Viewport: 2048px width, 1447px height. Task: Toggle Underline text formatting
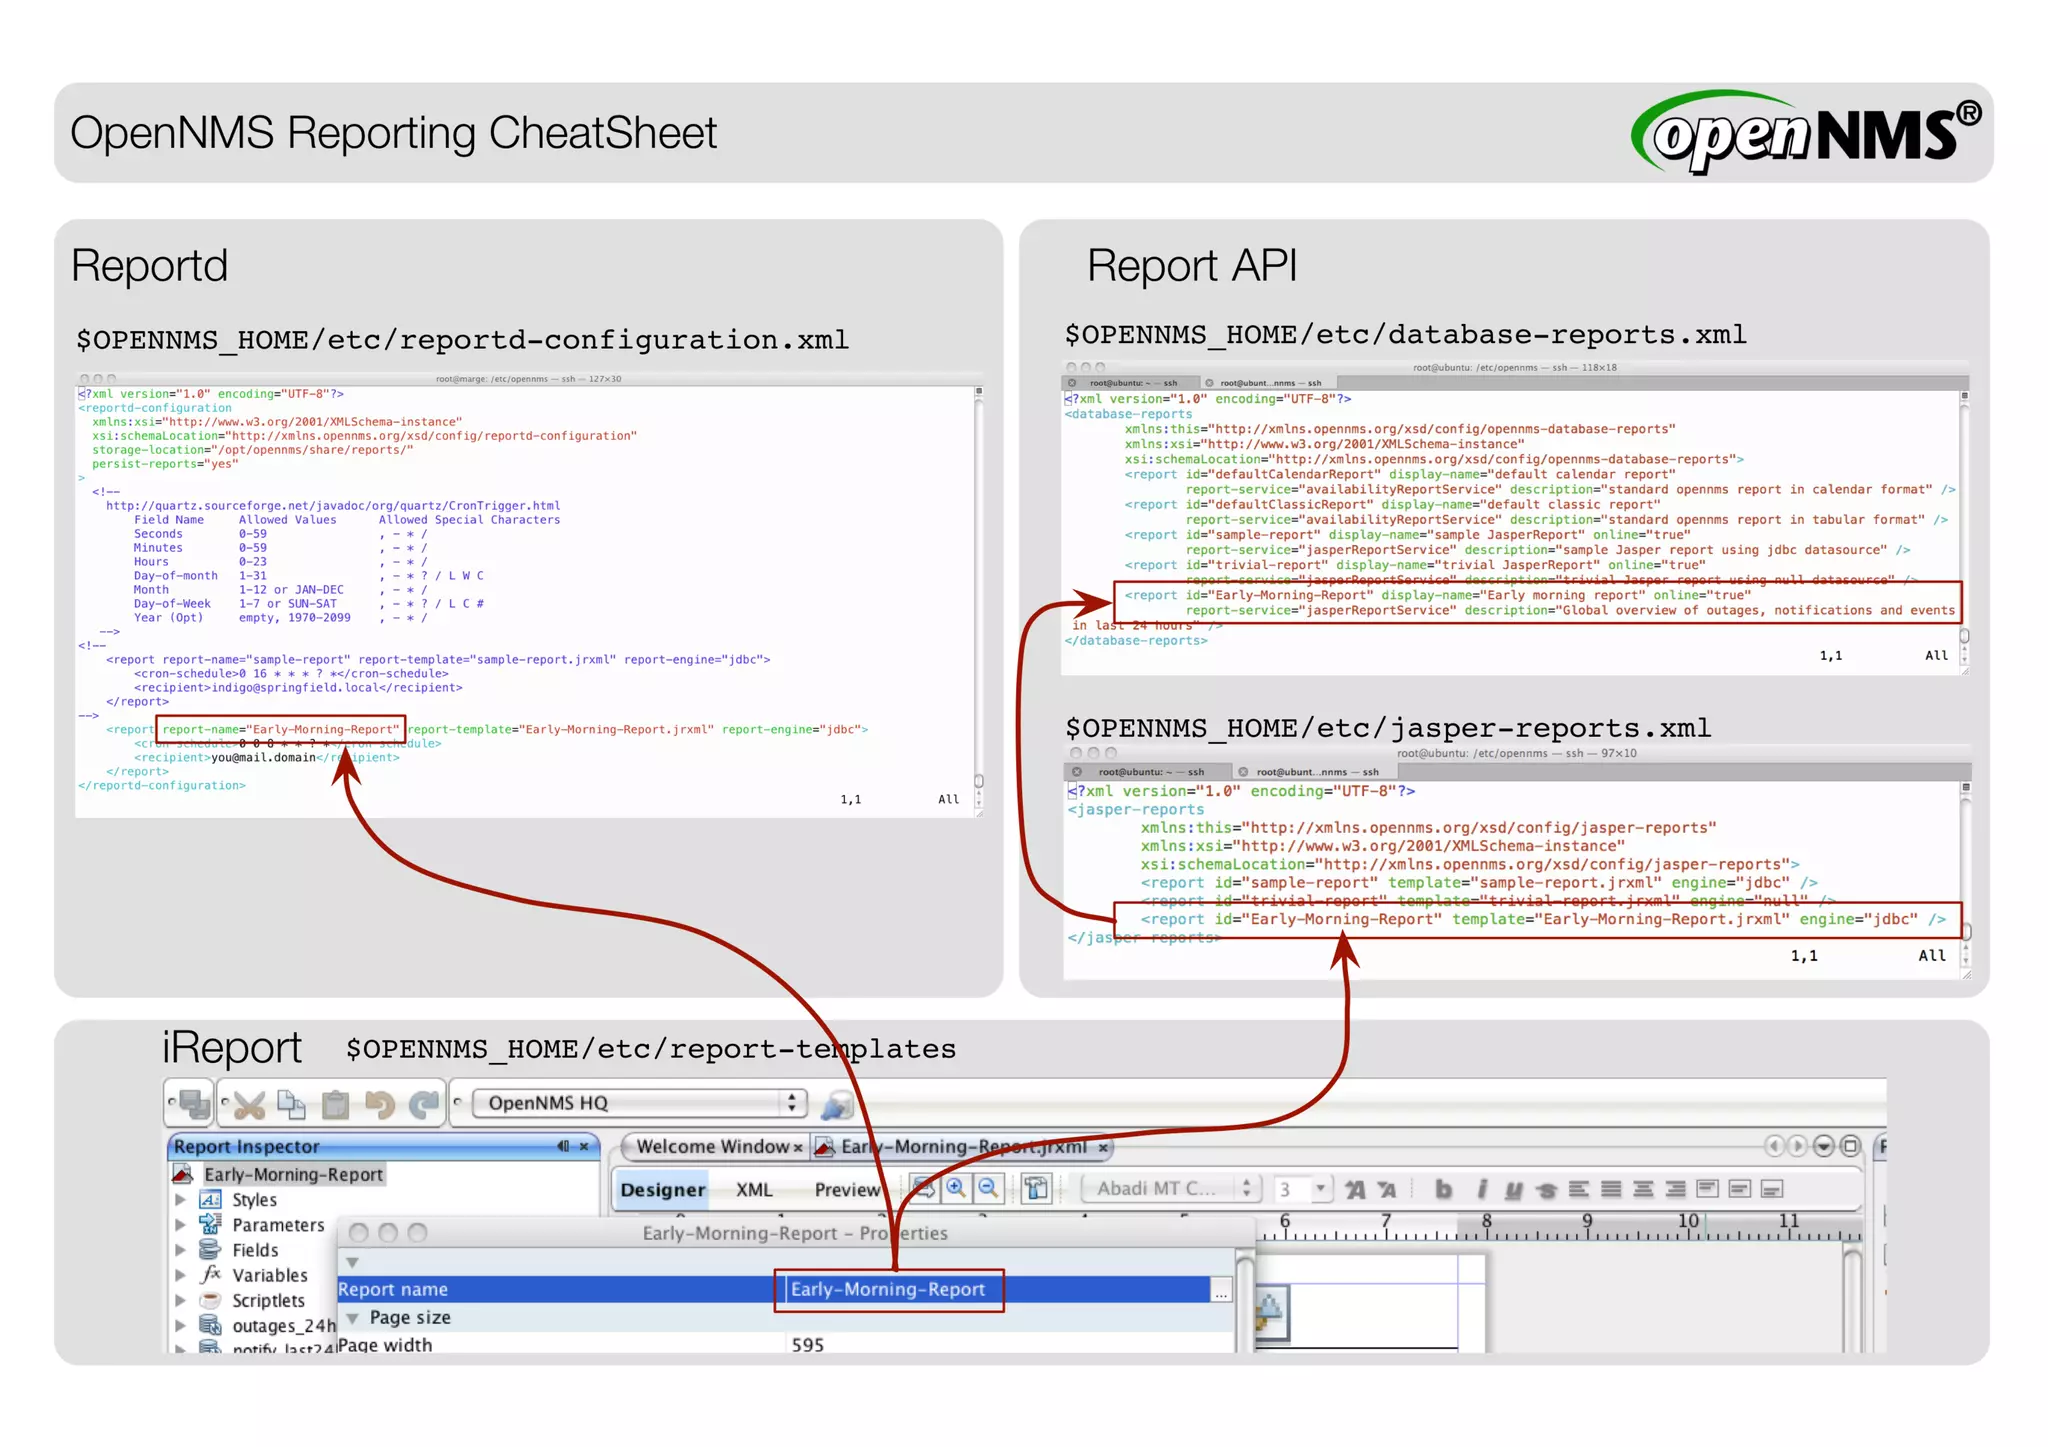1513,1190
